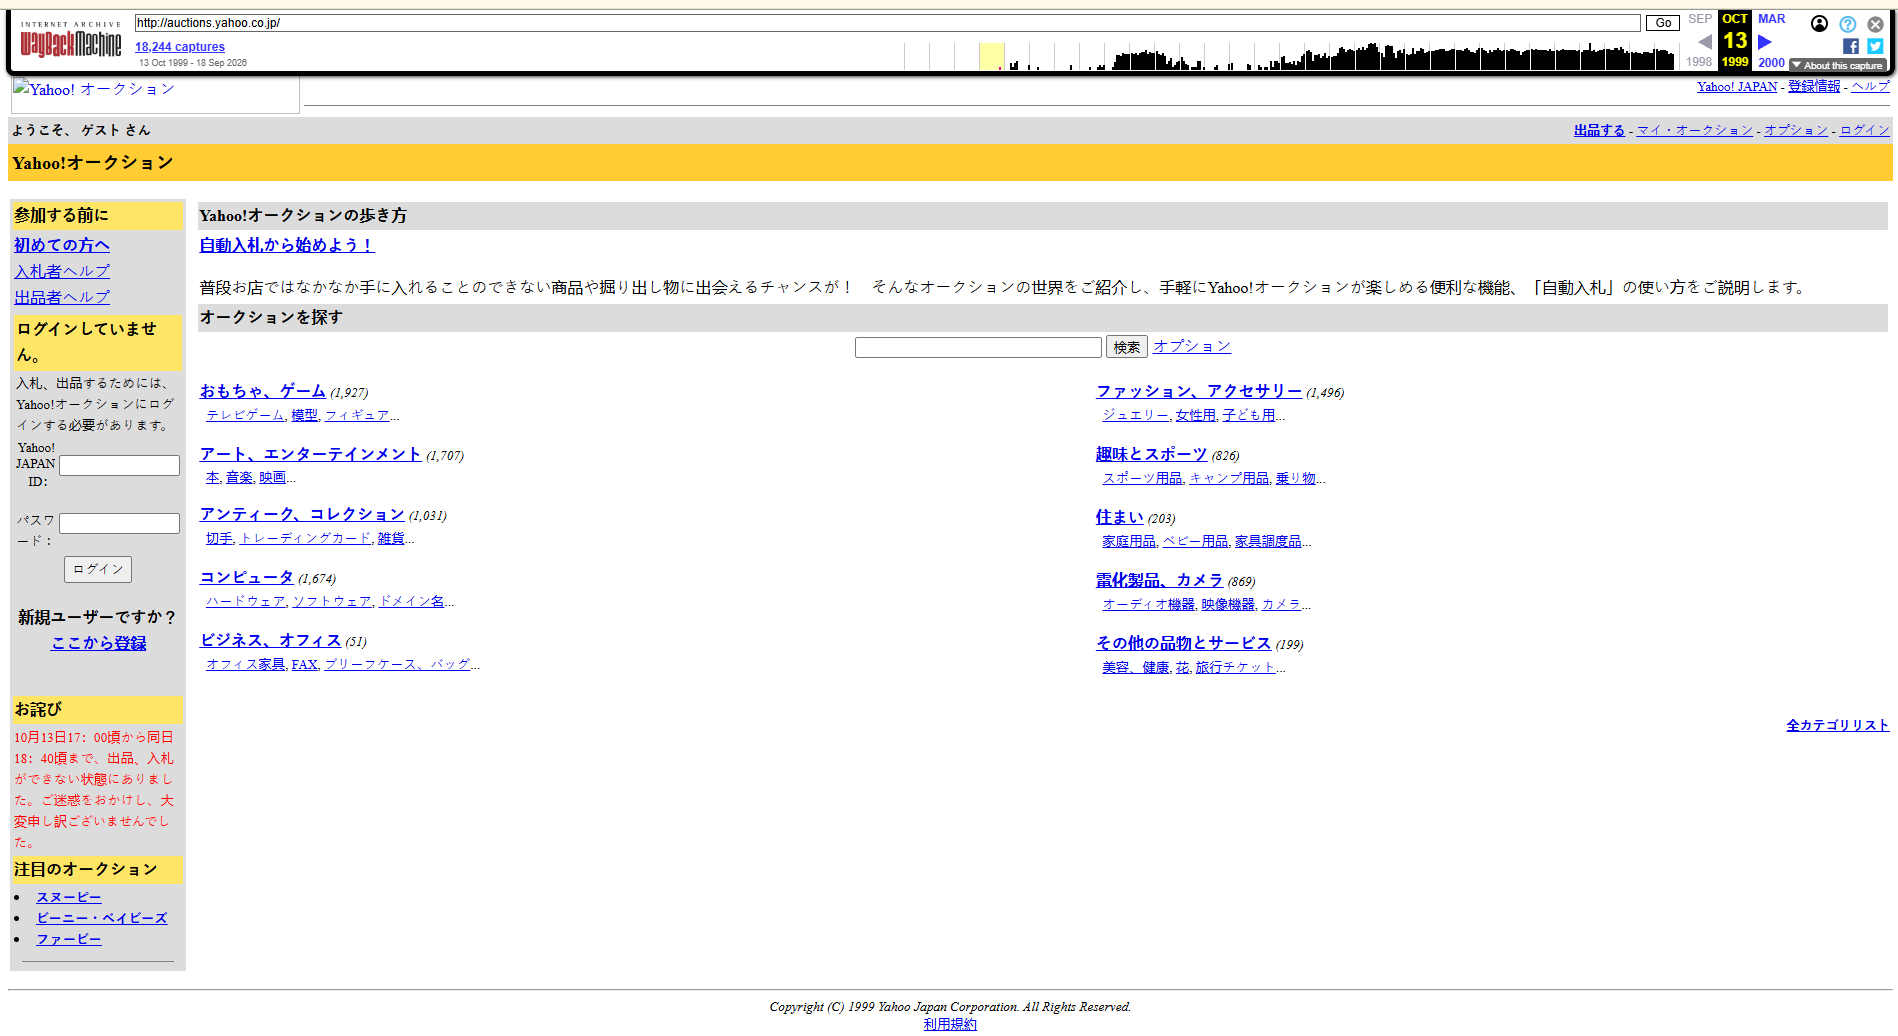Open the ファービー featured auction
The width and height of the screenshot is (1898, 1036).
[69, 939]
